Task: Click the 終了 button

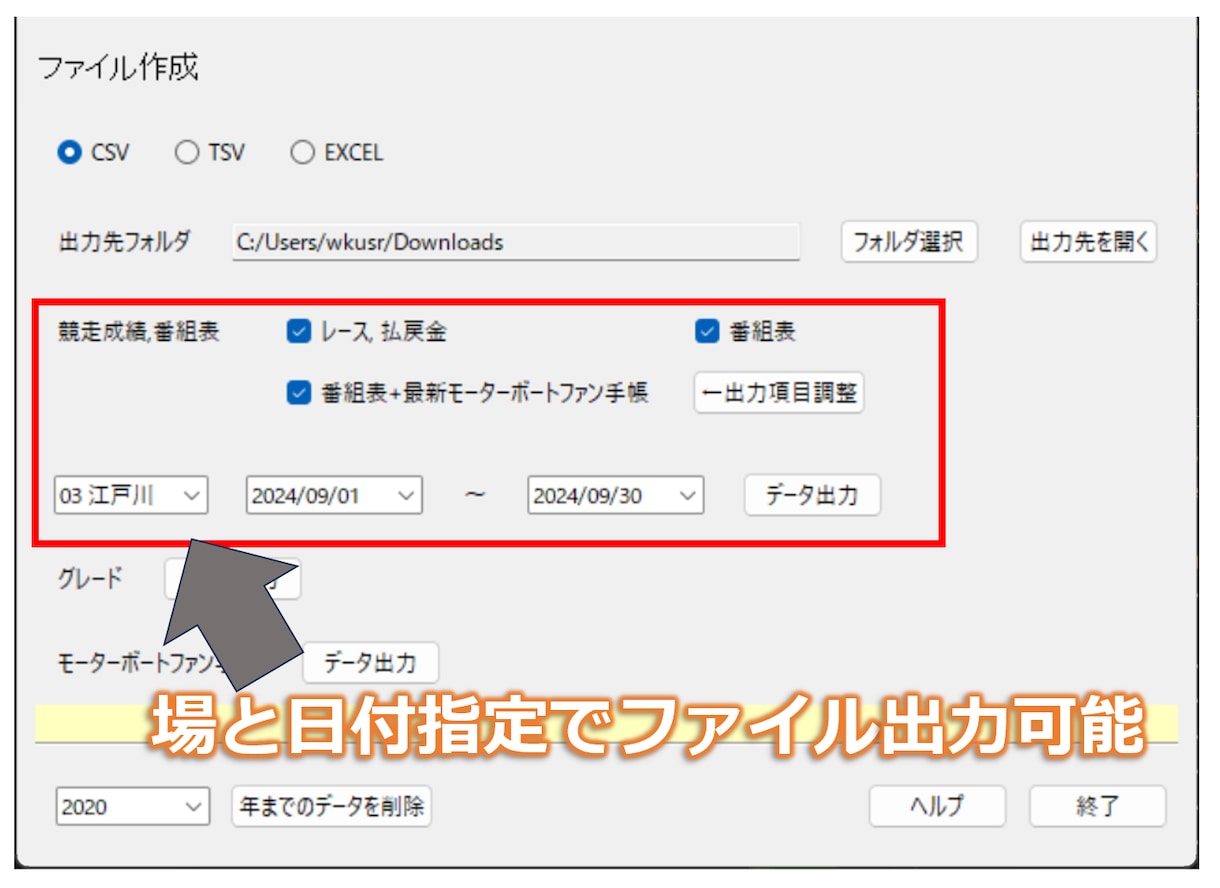Action: pos(1097,806)
